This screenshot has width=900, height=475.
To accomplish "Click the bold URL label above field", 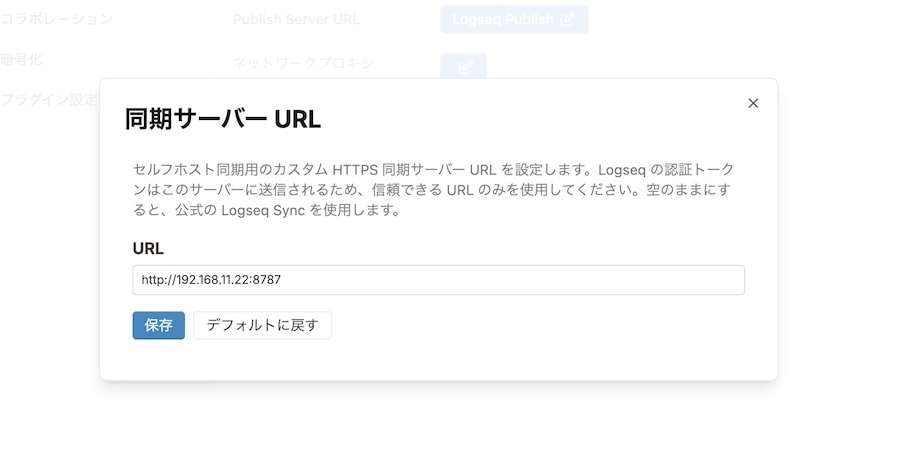I will tap(148, 248).
